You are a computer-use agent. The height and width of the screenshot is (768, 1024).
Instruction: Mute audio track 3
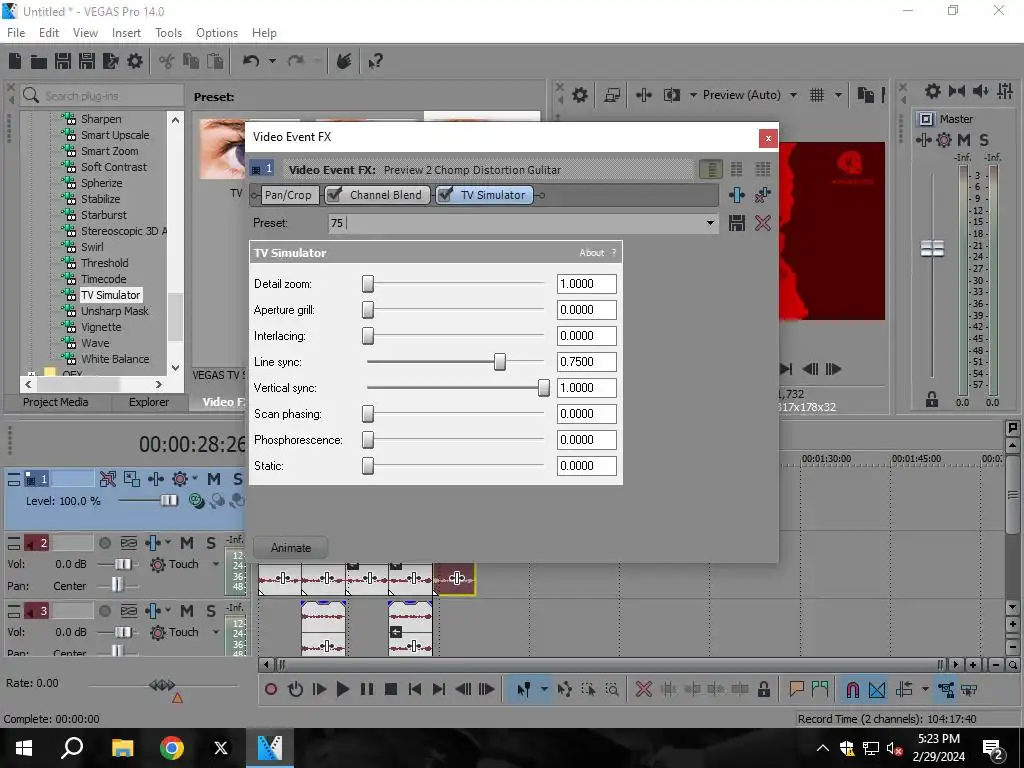coord(187,611)
